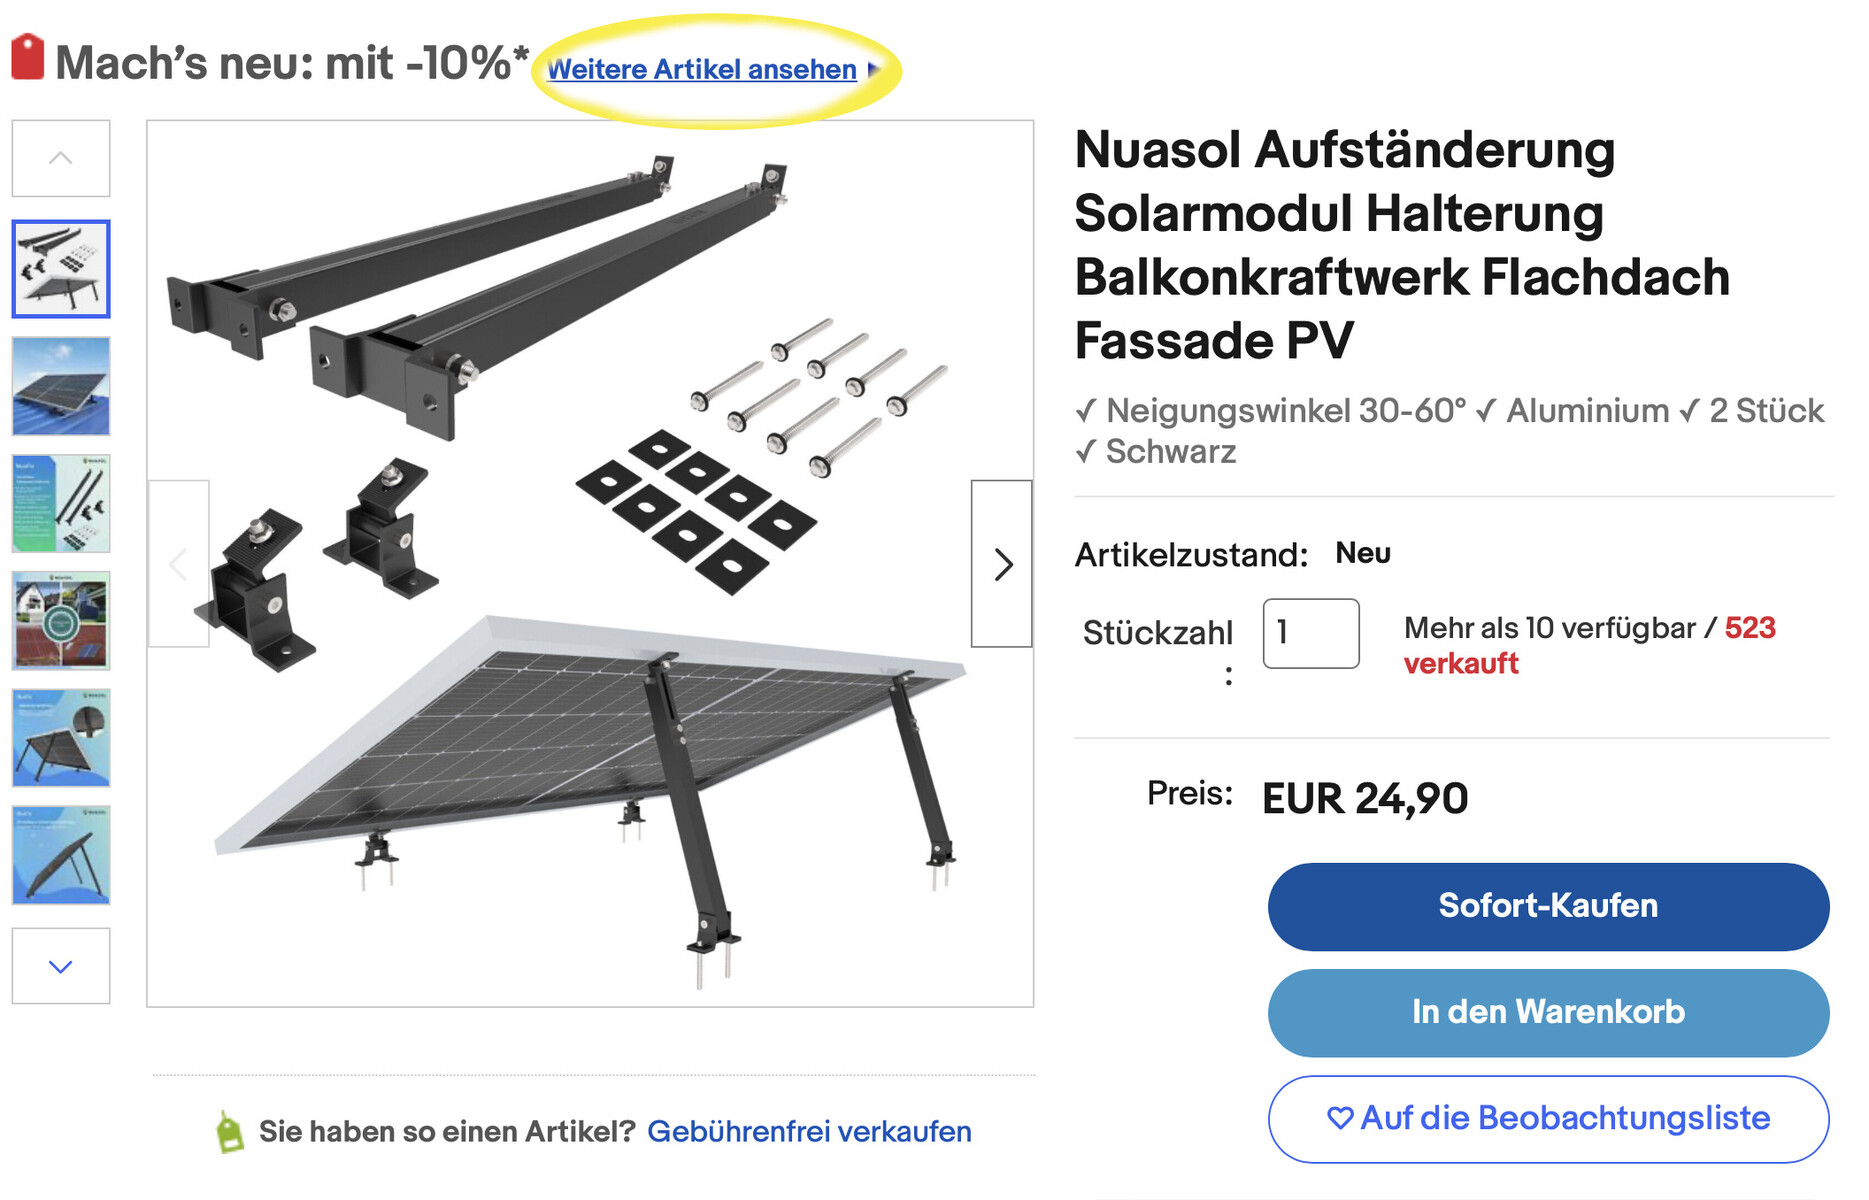
Task: Open the fifth thumbnail of panel stand
Action: coord(61,737)
